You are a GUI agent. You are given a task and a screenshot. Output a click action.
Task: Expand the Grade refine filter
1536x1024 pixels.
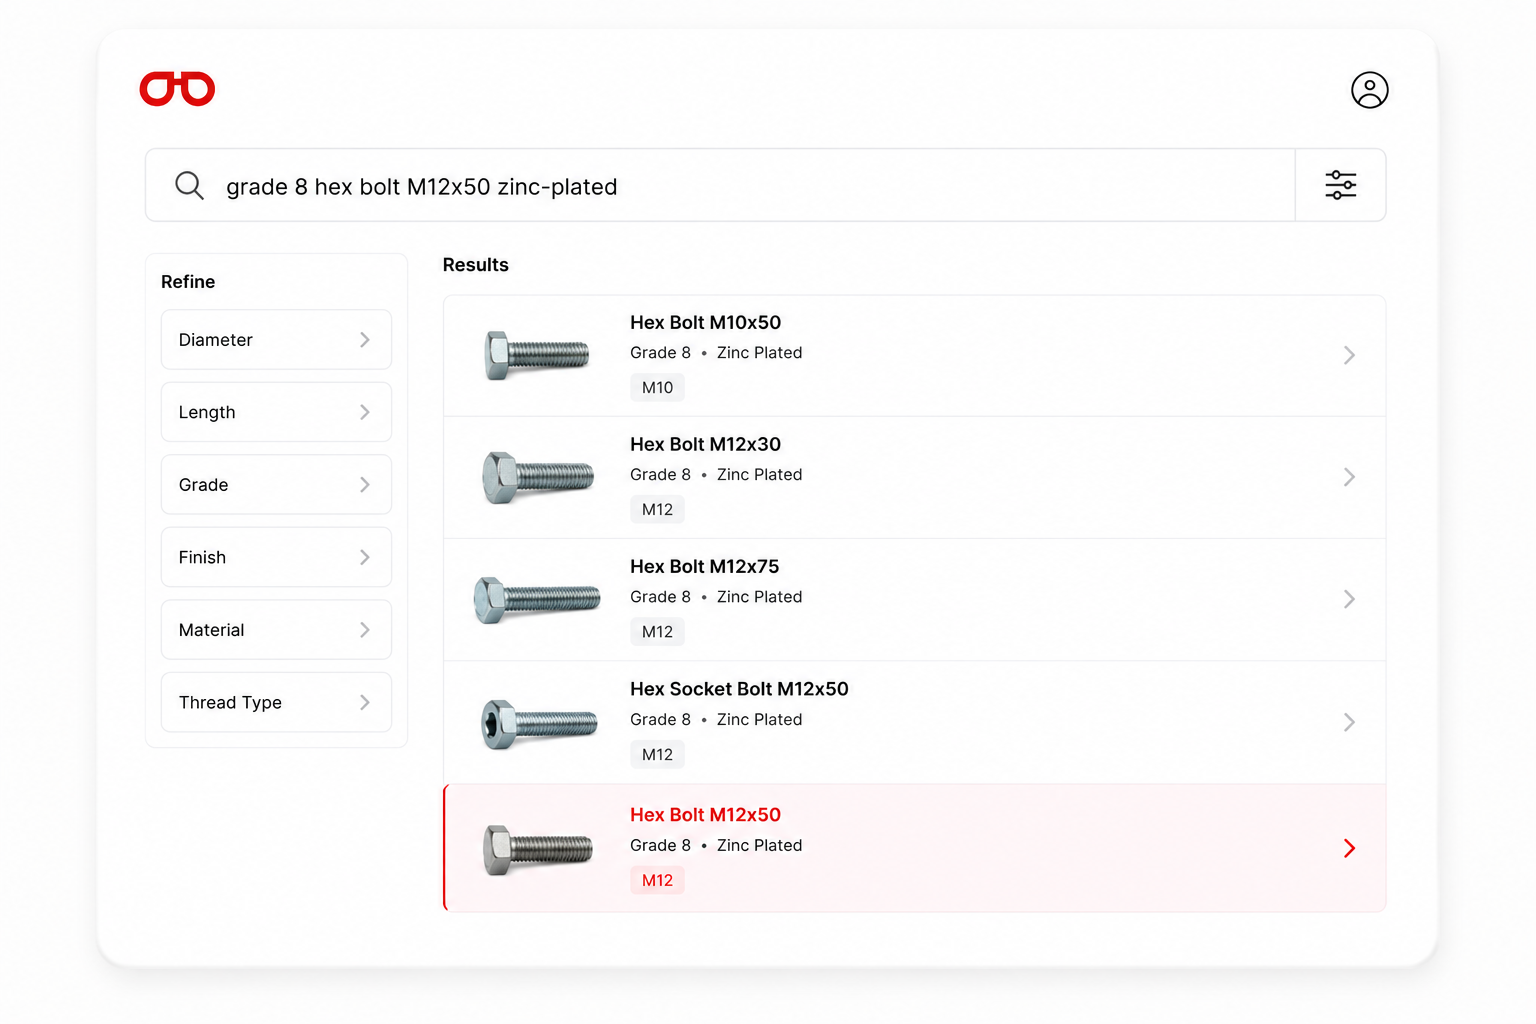pyautogui.click(x=276, y=485)
